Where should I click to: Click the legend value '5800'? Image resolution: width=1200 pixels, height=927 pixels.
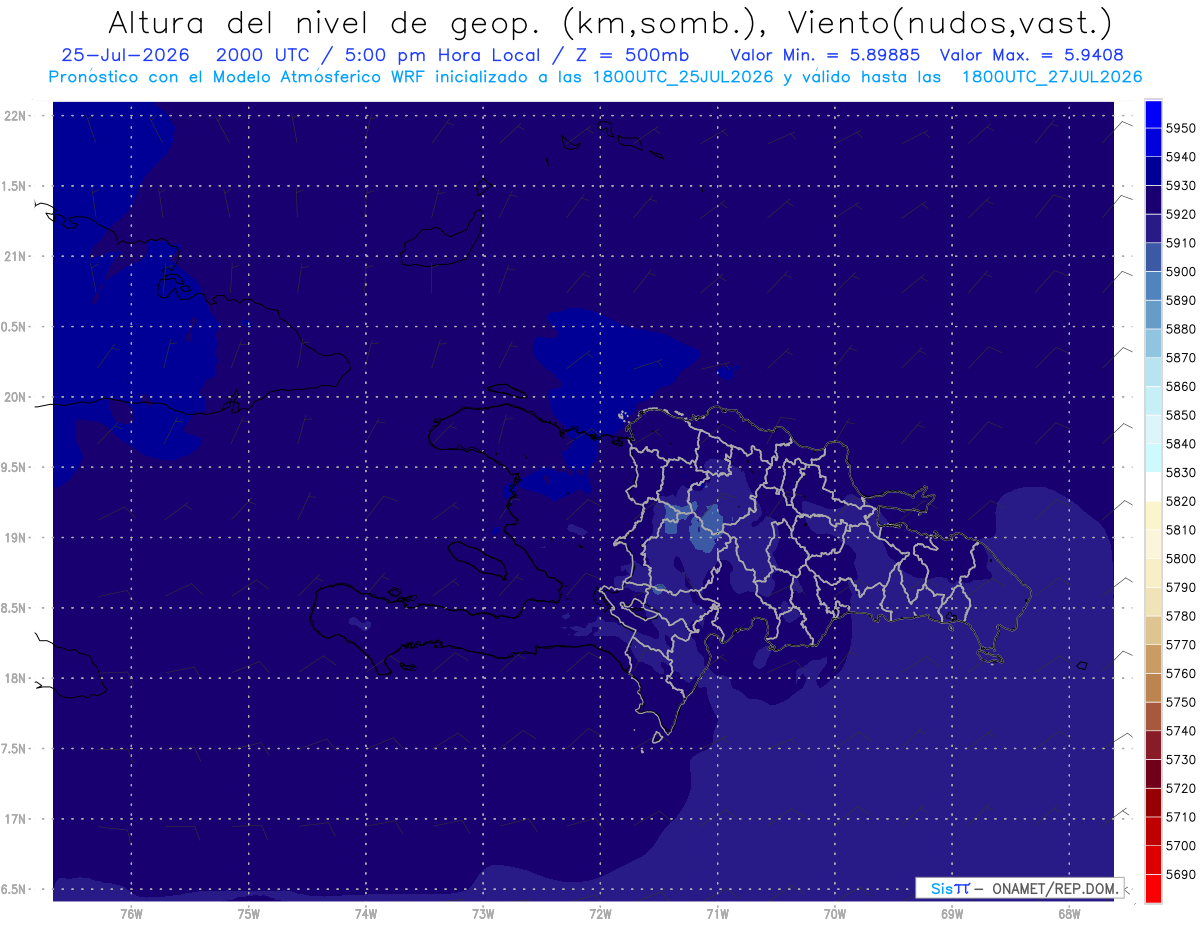[1181, 558]
